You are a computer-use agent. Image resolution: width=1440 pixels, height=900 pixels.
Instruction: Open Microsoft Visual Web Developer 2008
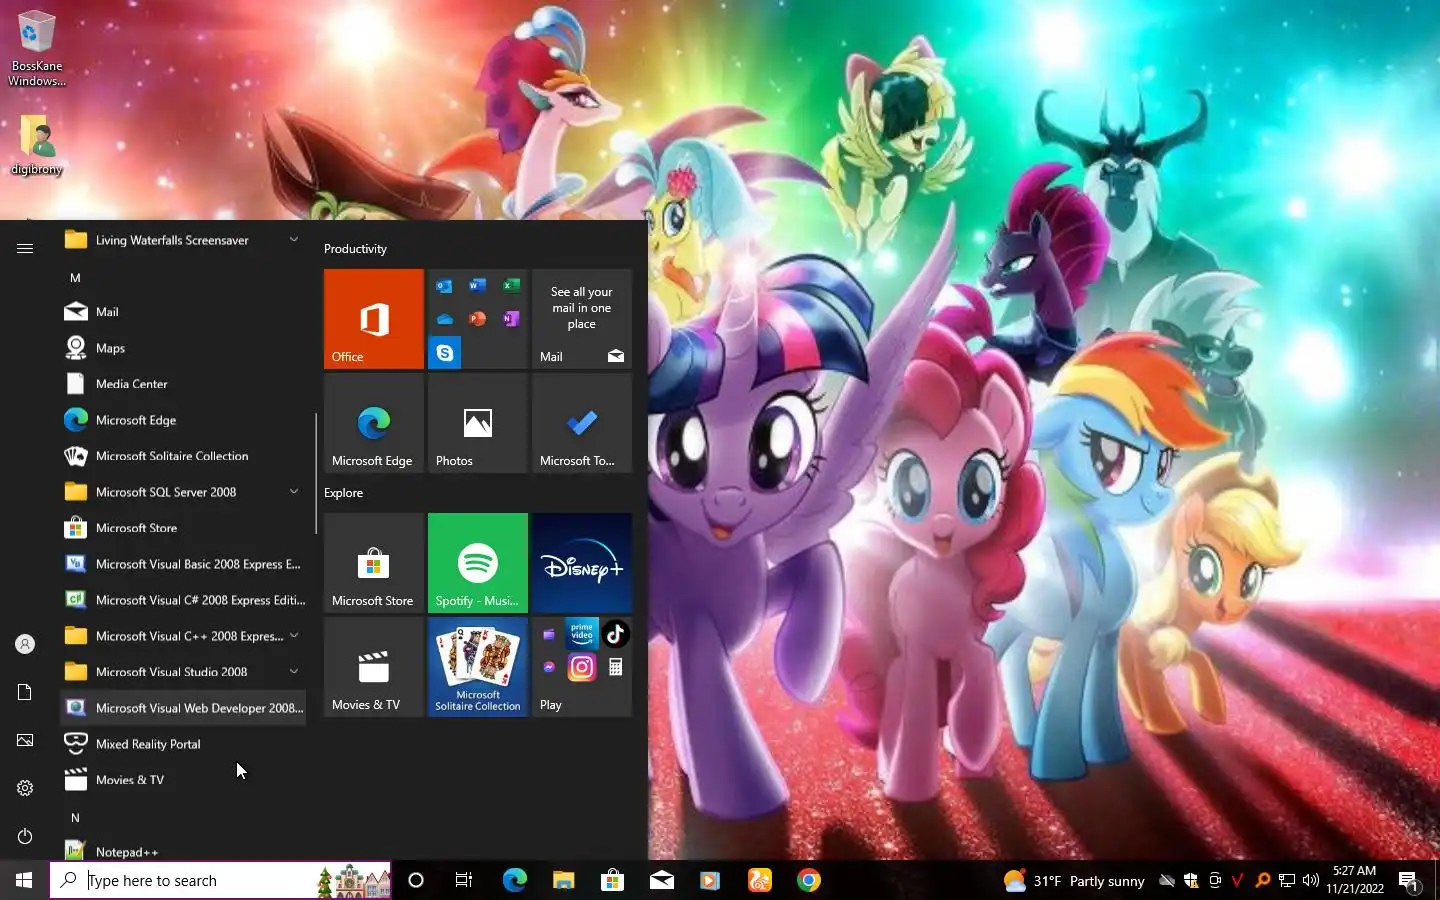tap(183, 708)
